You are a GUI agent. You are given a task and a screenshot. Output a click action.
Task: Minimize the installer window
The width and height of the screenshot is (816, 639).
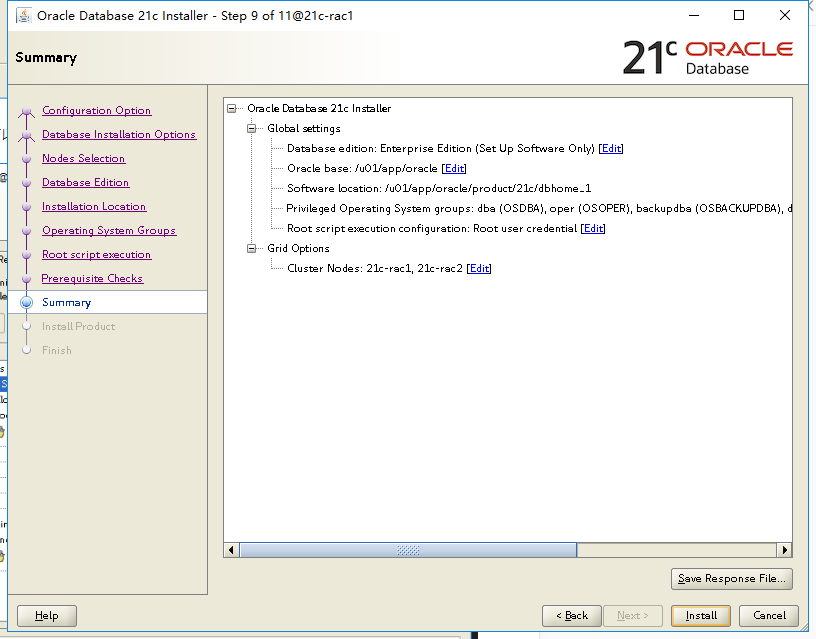[694, 15]
